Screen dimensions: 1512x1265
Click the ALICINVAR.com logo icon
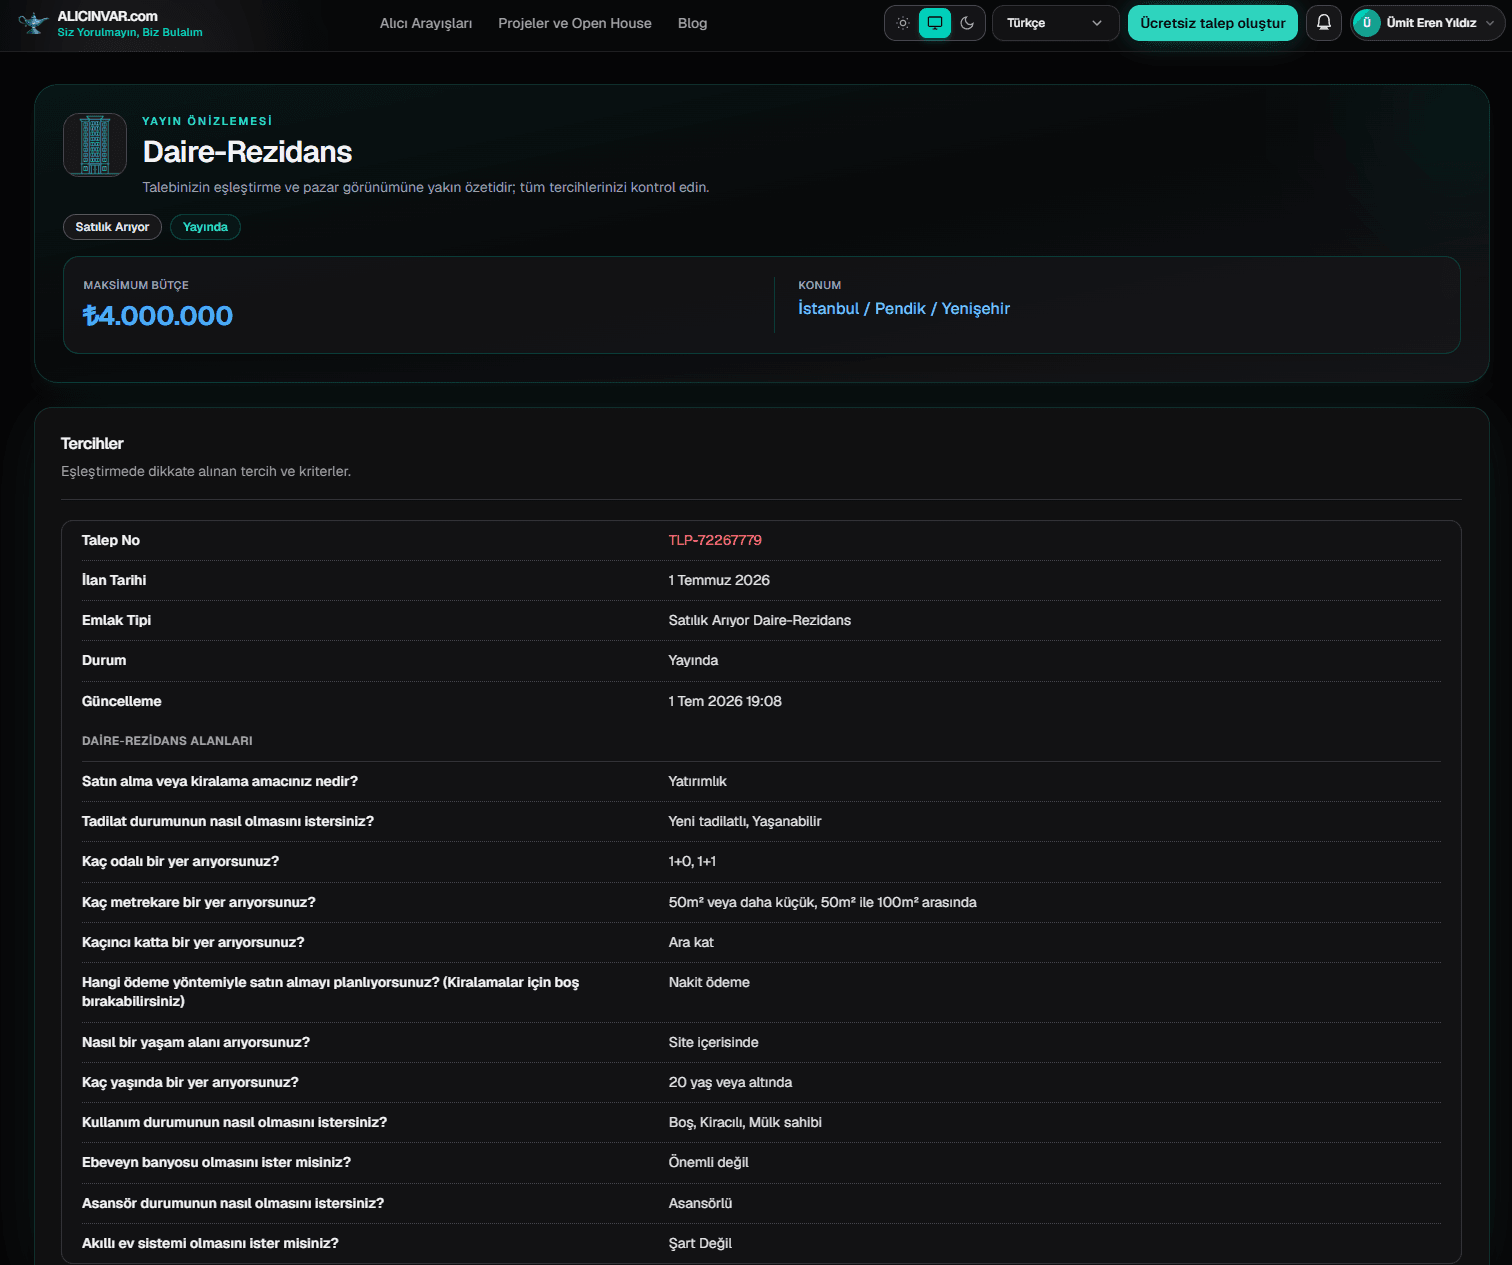tap(33, 24)
